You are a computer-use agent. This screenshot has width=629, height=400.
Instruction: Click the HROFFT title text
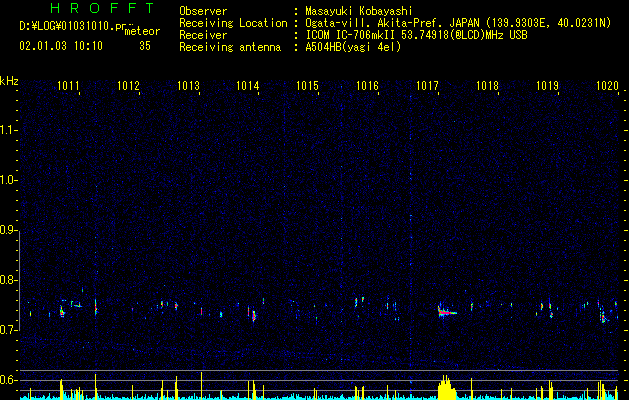pos(103,8)
